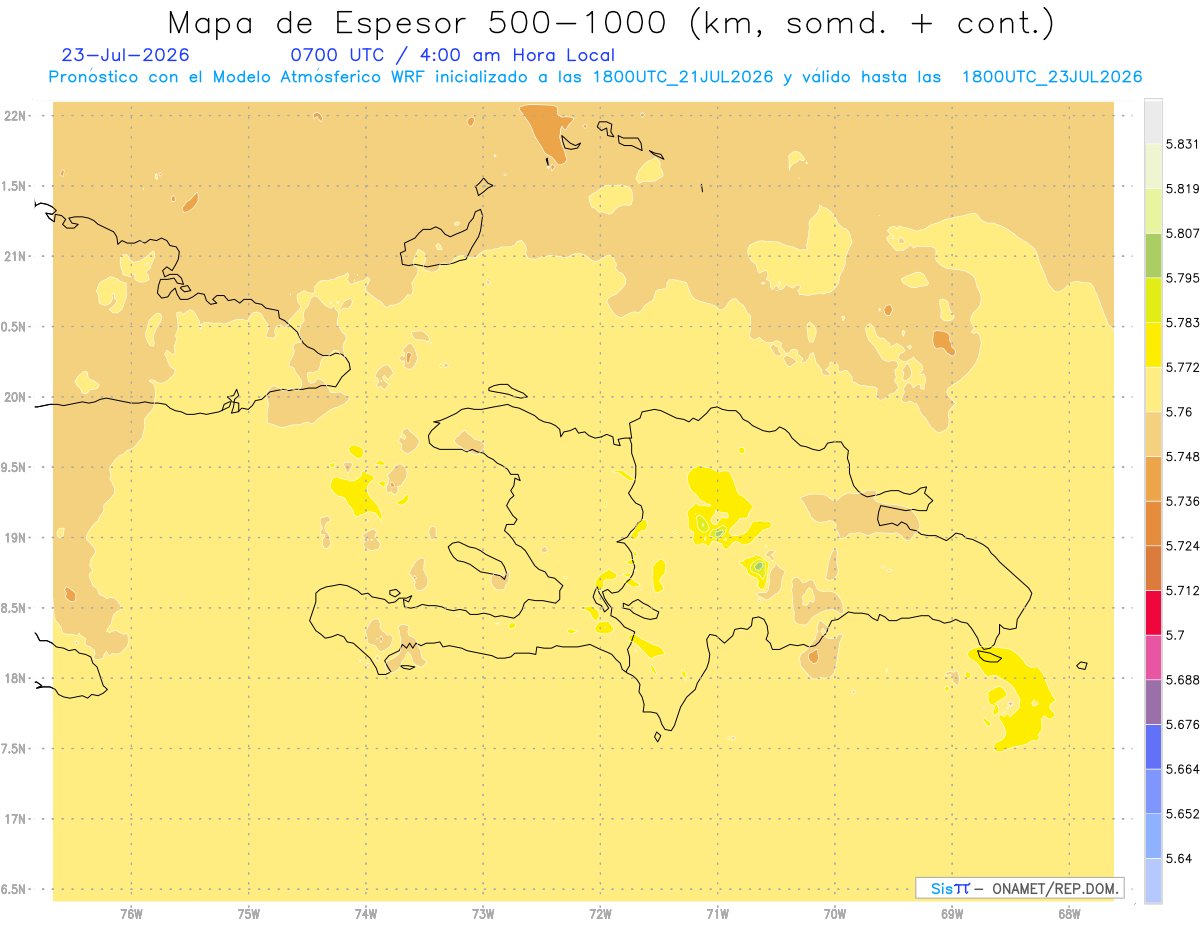Select the tan legend swatch between 5.748 and 5.76
This screenshot has width=1200, height=927.
(x=1153, y=433)
